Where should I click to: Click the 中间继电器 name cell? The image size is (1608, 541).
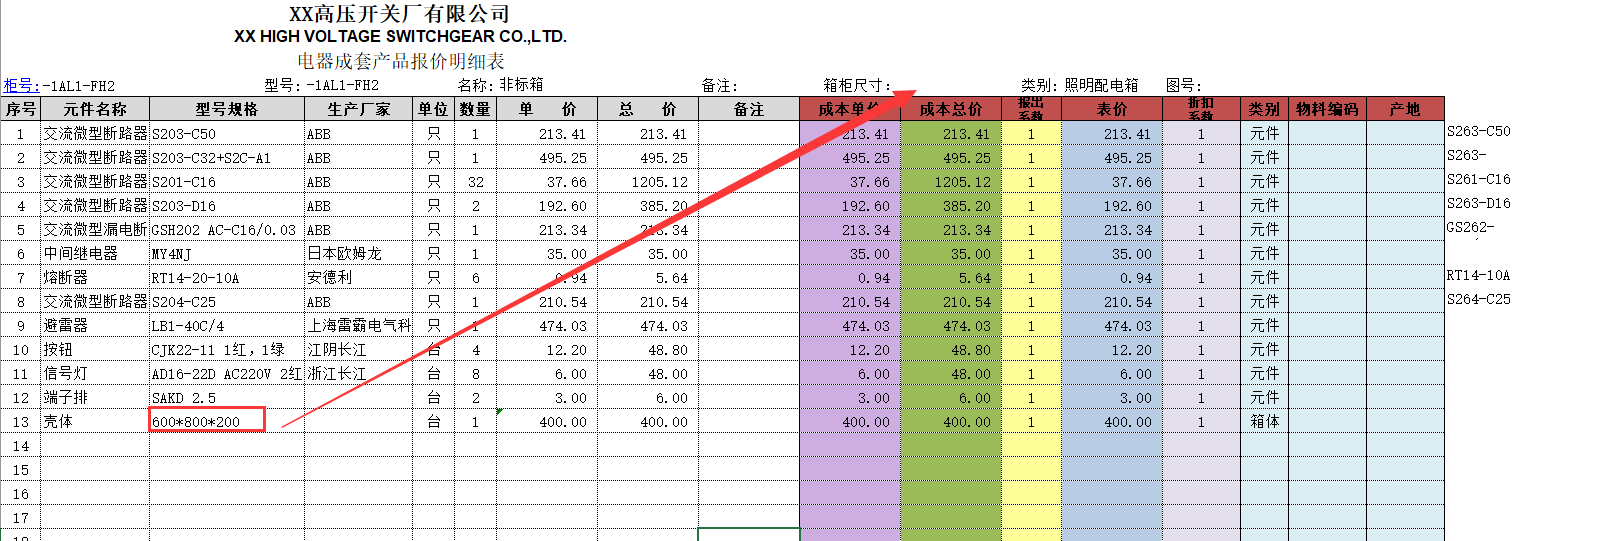tap(95, 254)
